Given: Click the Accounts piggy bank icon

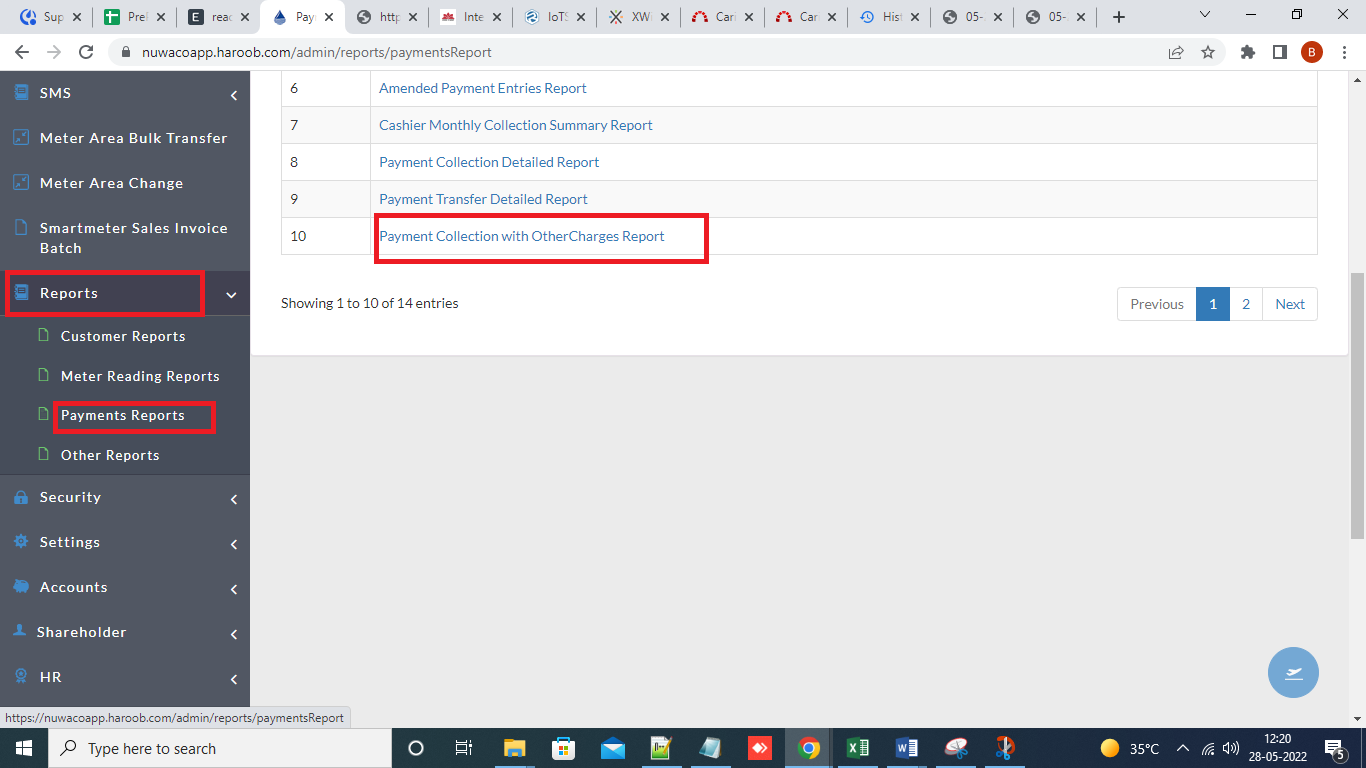Looking at the screenshot, I should pyautogui.click(x=21, y=586).
